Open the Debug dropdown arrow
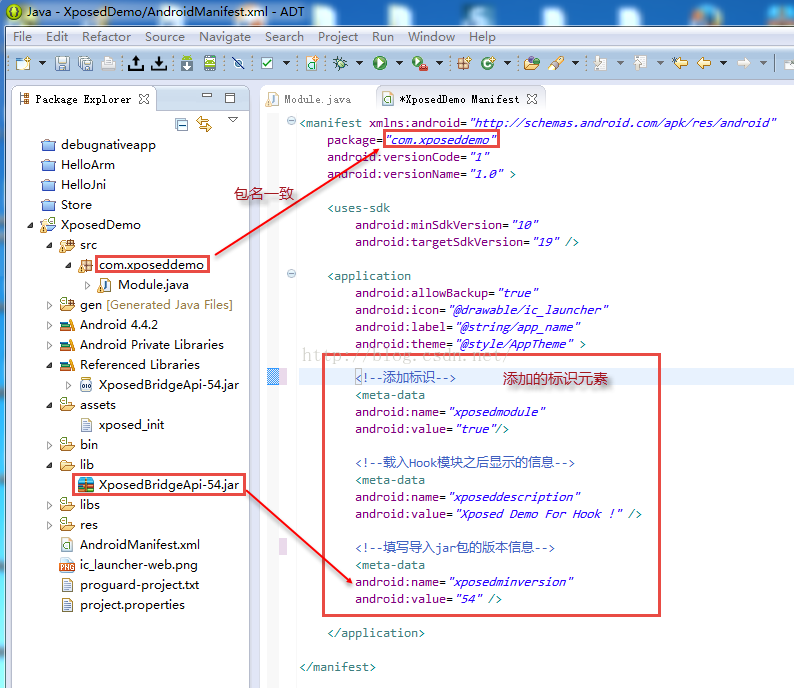This screenshot has height=688, width=794. [x=360, y=63]
